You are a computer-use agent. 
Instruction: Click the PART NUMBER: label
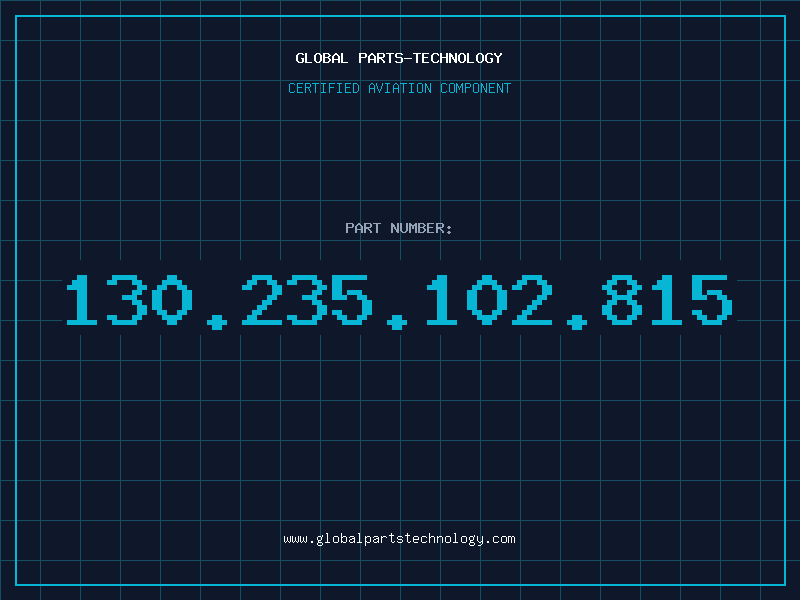(399, 228)
